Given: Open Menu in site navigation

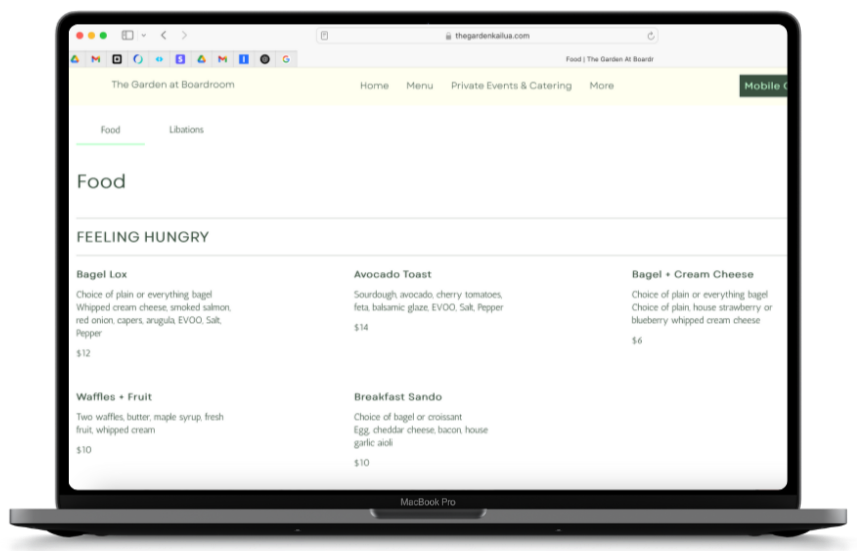Looking at the screenshot, I should (420, 86).
